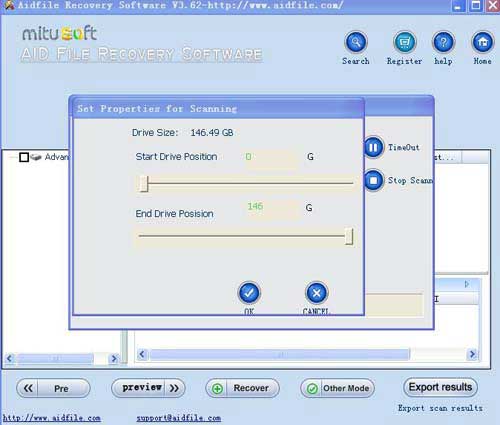Tick the checkbox beside Advan drive
This screenshot has height=425, width=500.
point(24,157)
